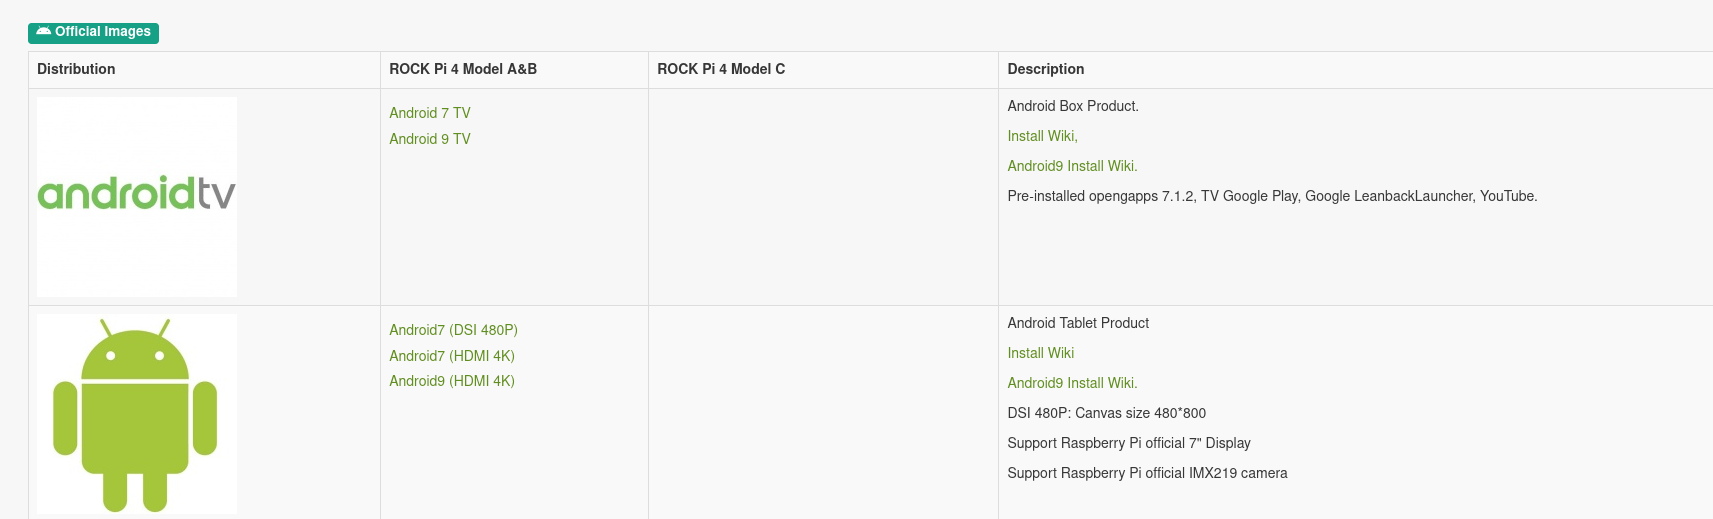Click the androidtv logo image
The image size is (1713, 519).
coord(137,196)
